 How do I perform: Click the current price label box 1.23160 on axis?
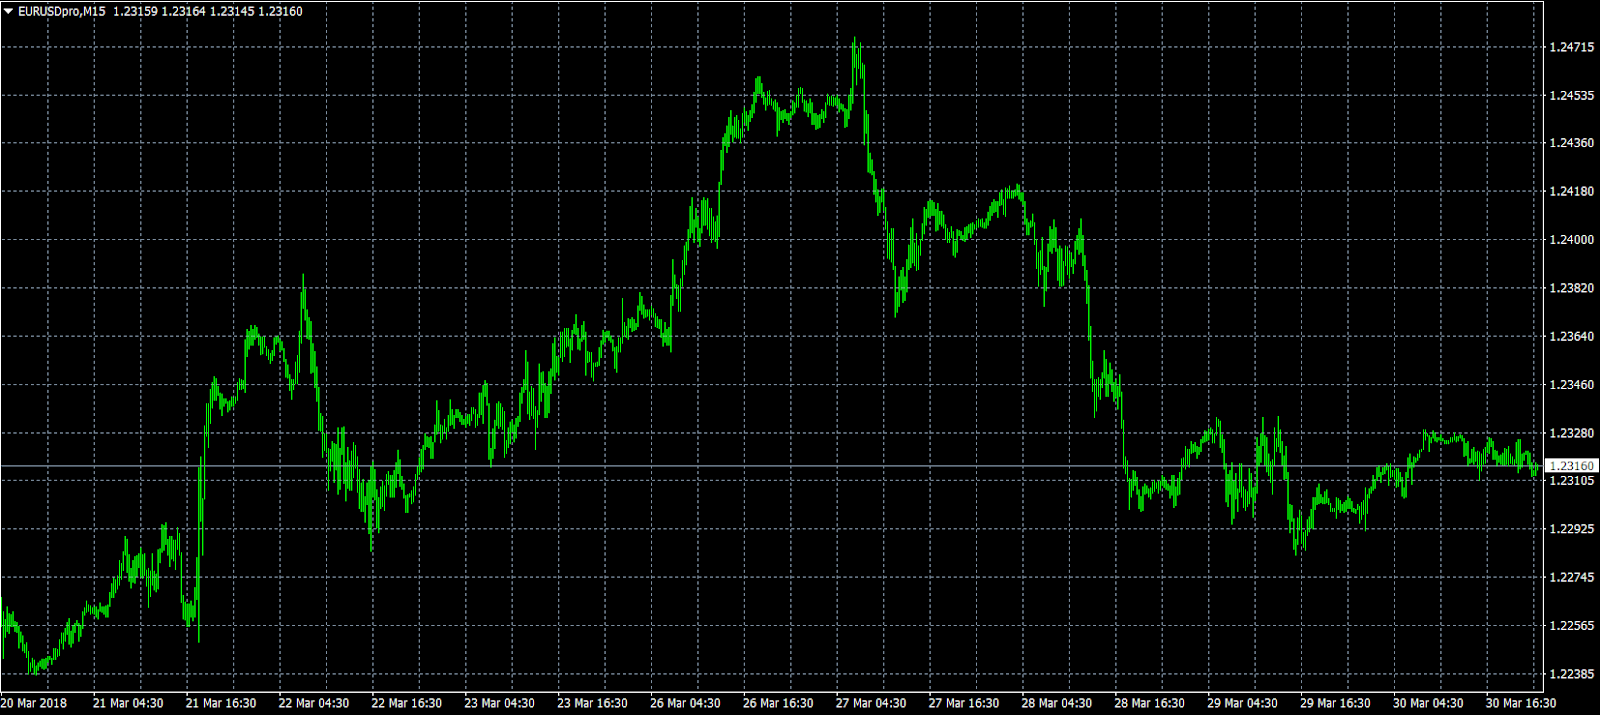click(1571, 466)
